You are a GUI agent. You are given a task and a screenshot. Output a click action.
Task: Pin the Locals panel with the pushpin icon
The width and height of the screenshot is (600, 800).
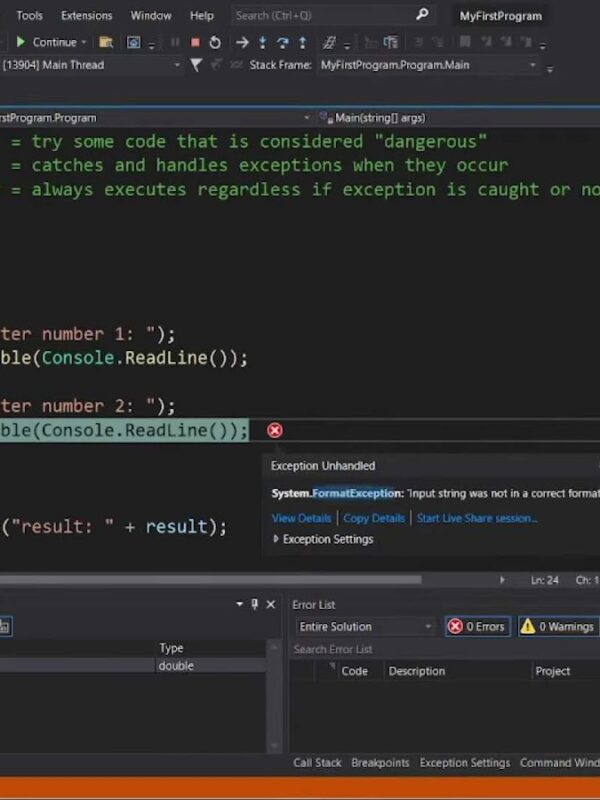coord(255,604)
